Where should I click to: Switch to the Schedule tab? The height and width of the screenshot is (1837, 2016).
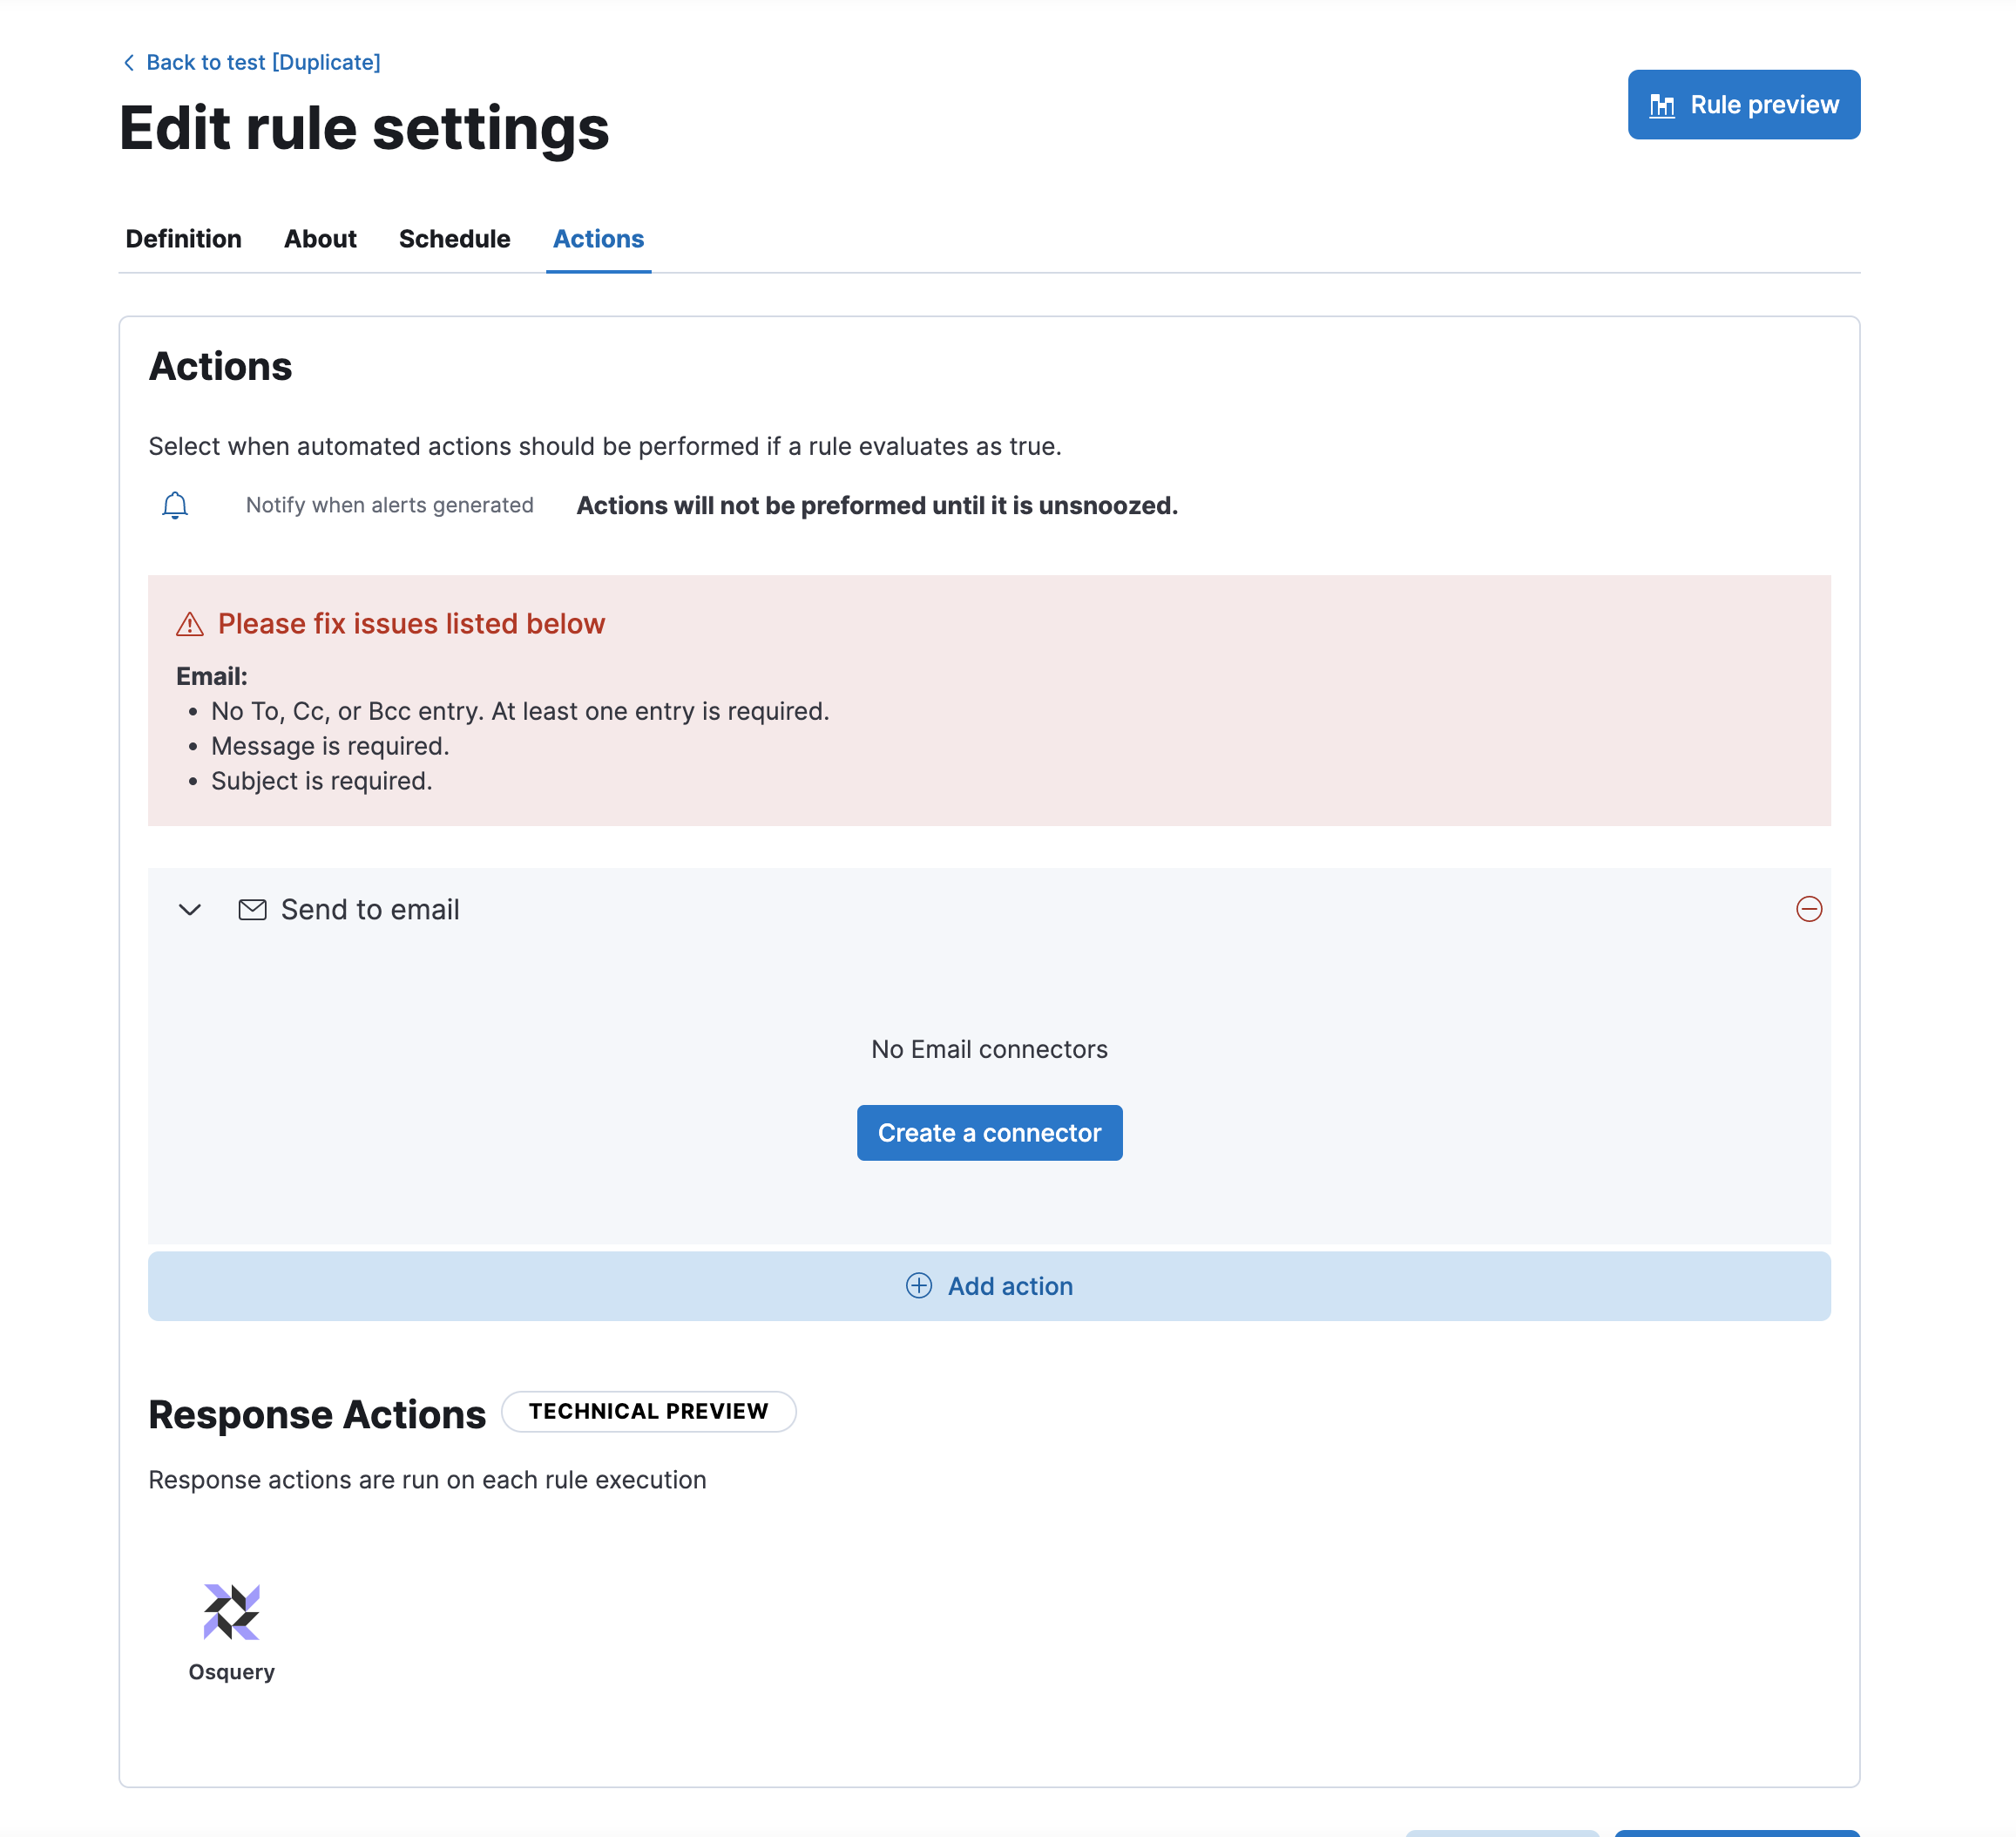(454, 239)
